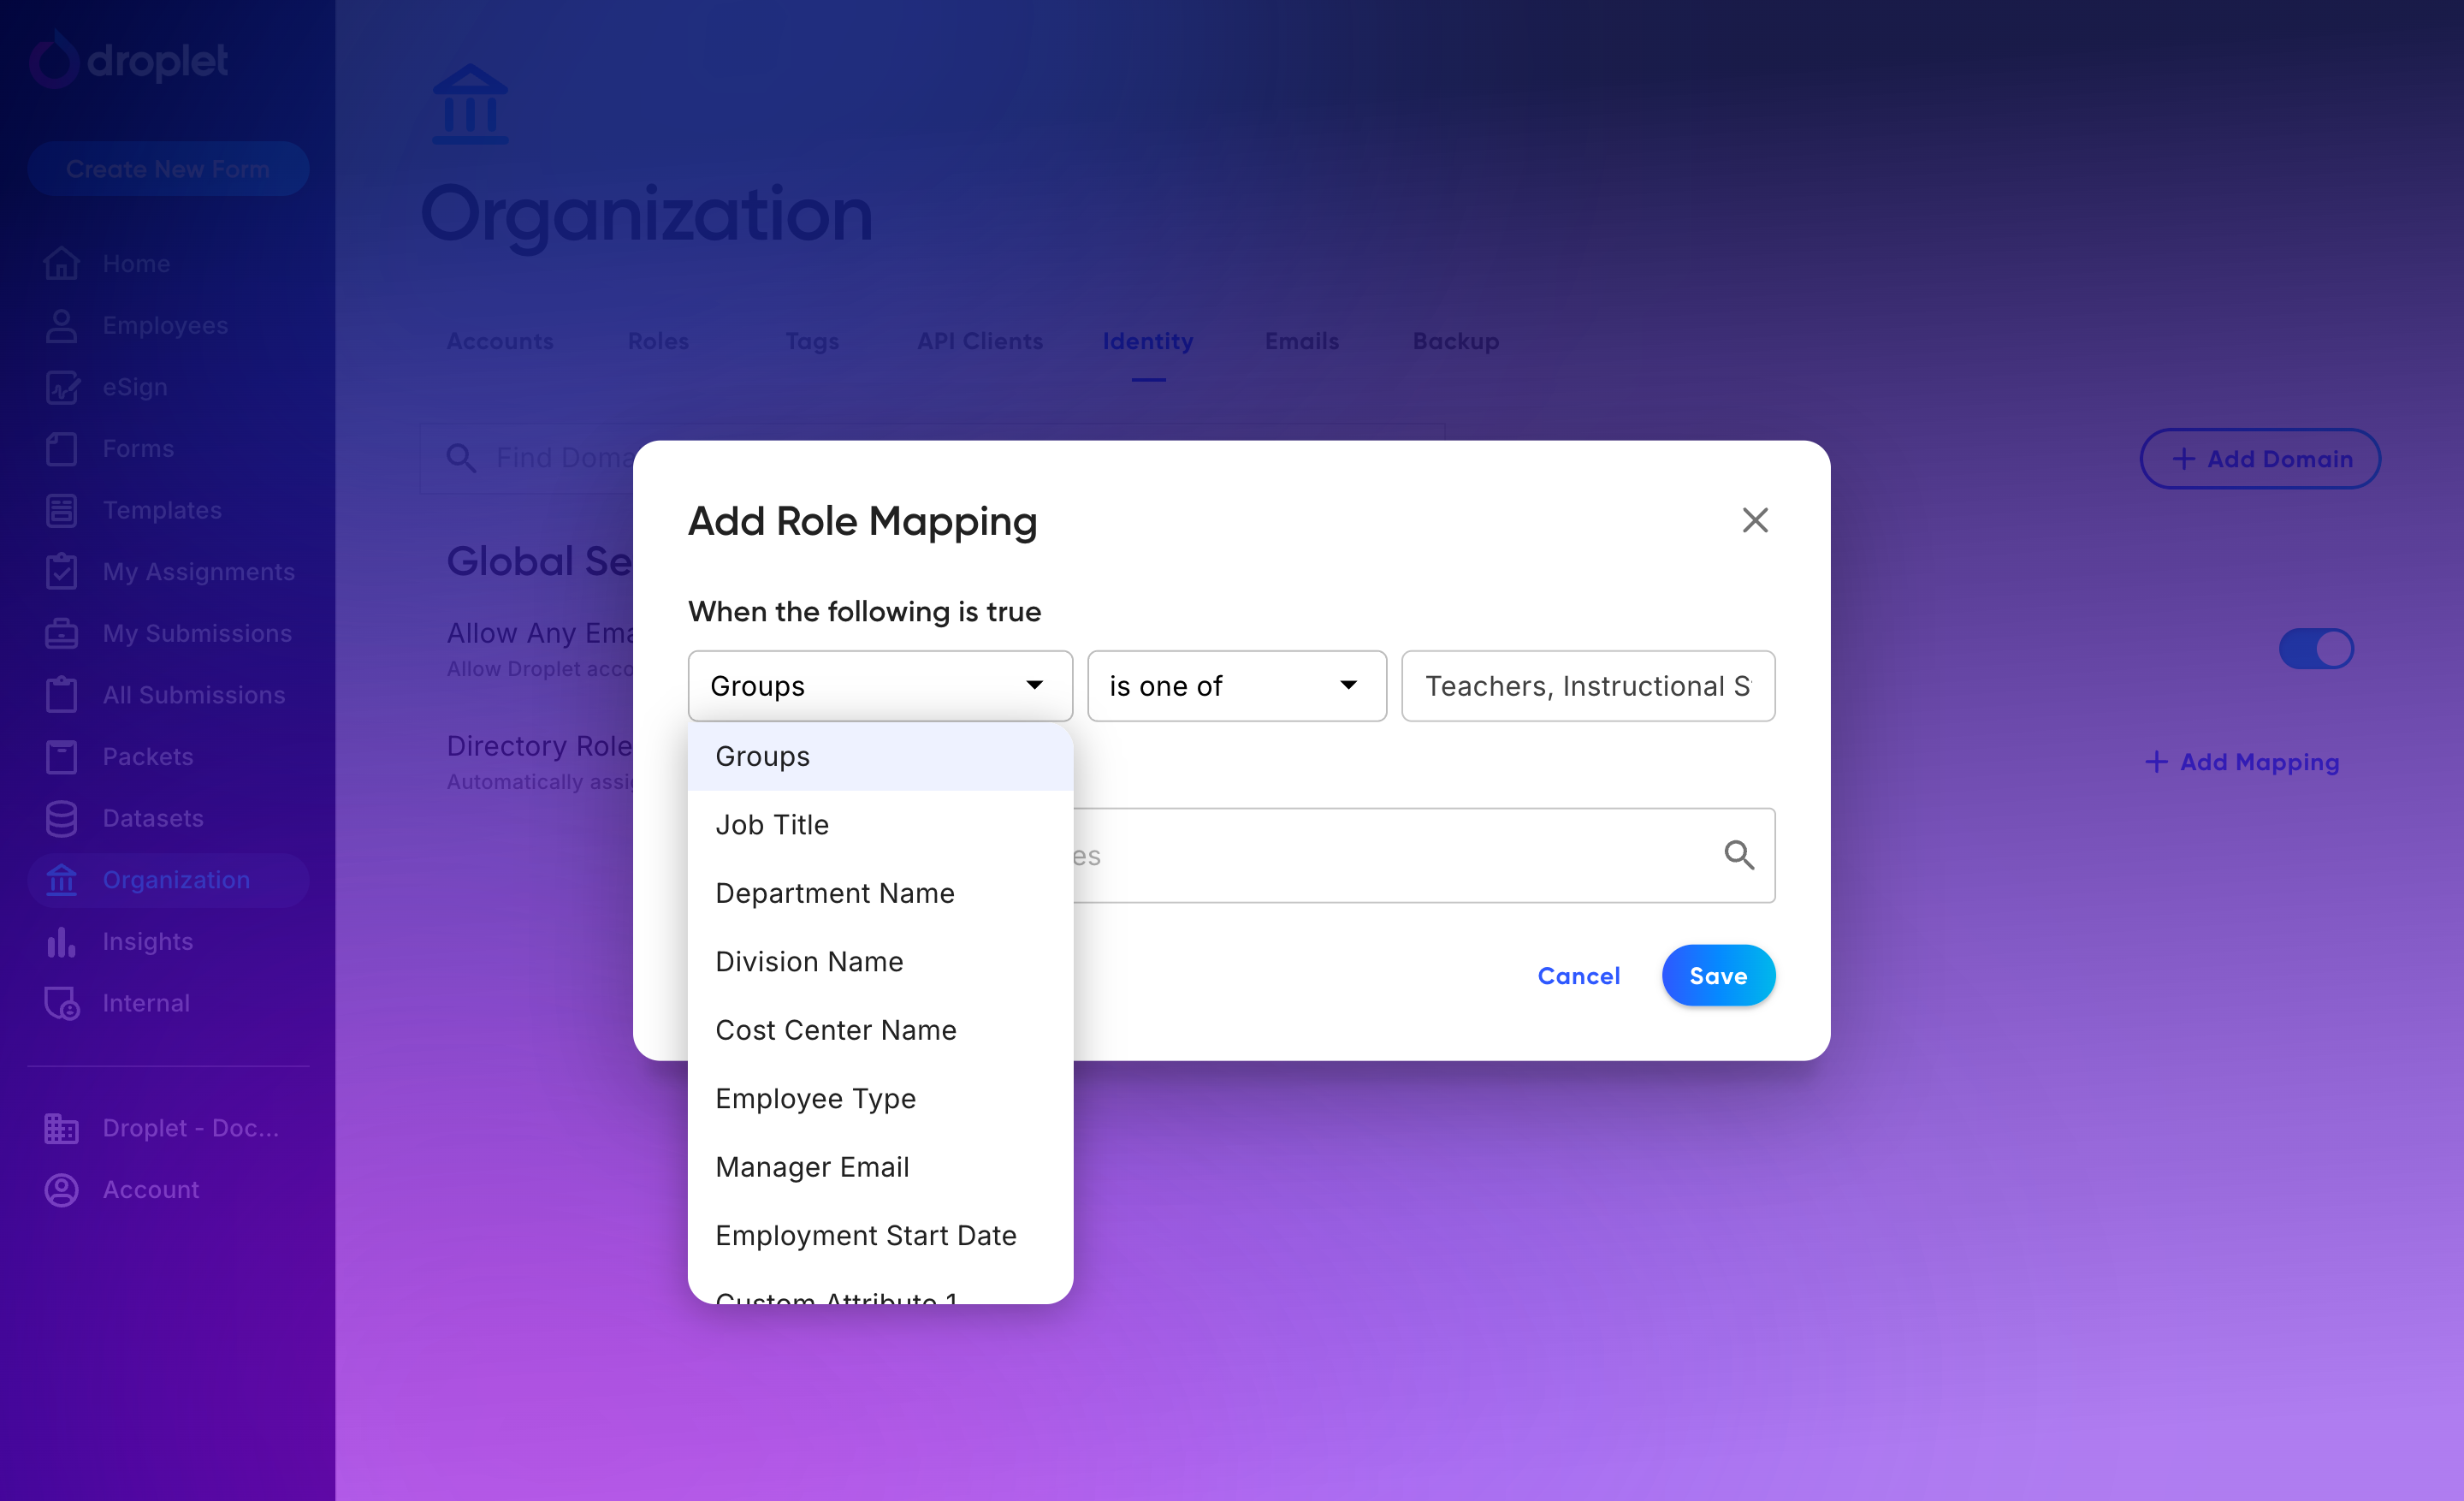This screenshot has width=2464, height=1501.
Task: Click the Add Domain button
Action: click(2260, 459)
